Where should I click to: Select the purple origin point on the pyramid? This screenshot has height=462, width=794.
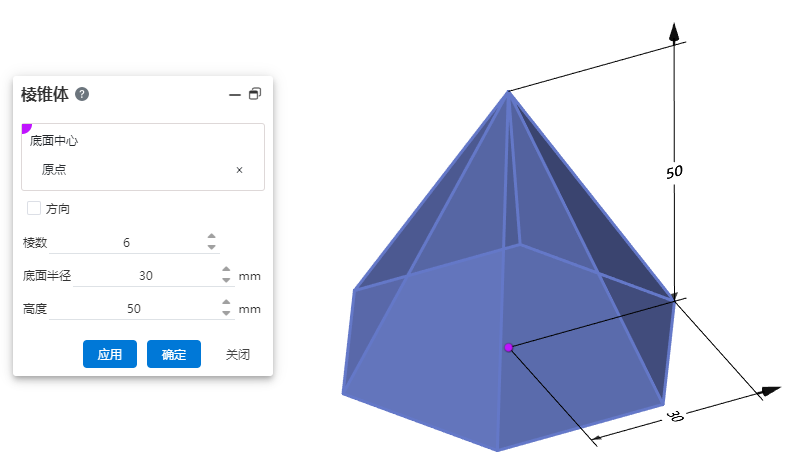[x=509, y=347]
